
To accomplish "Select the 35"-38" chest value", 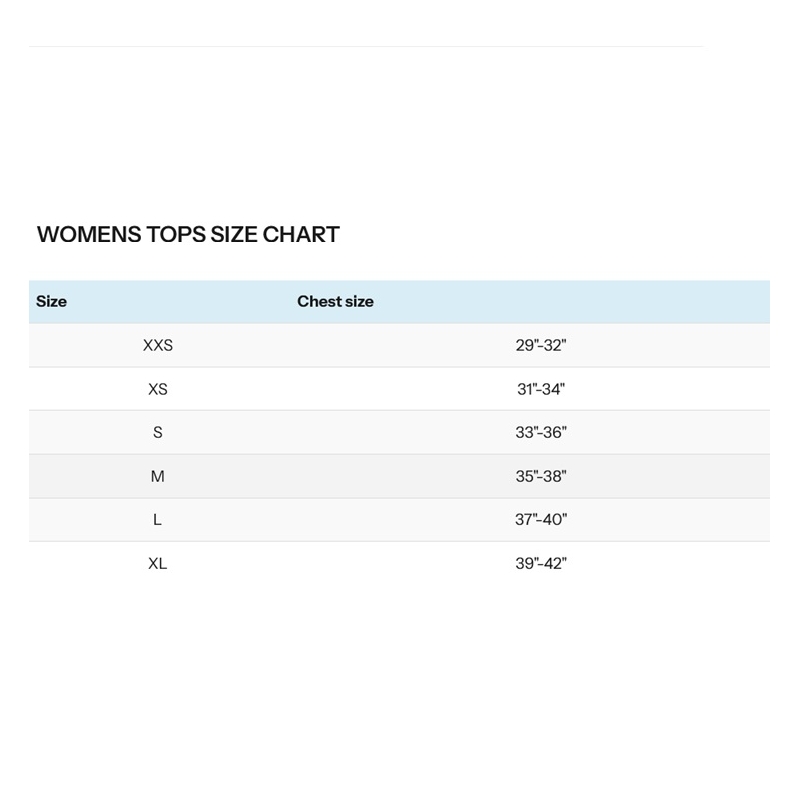I will [x=541, y=477].
